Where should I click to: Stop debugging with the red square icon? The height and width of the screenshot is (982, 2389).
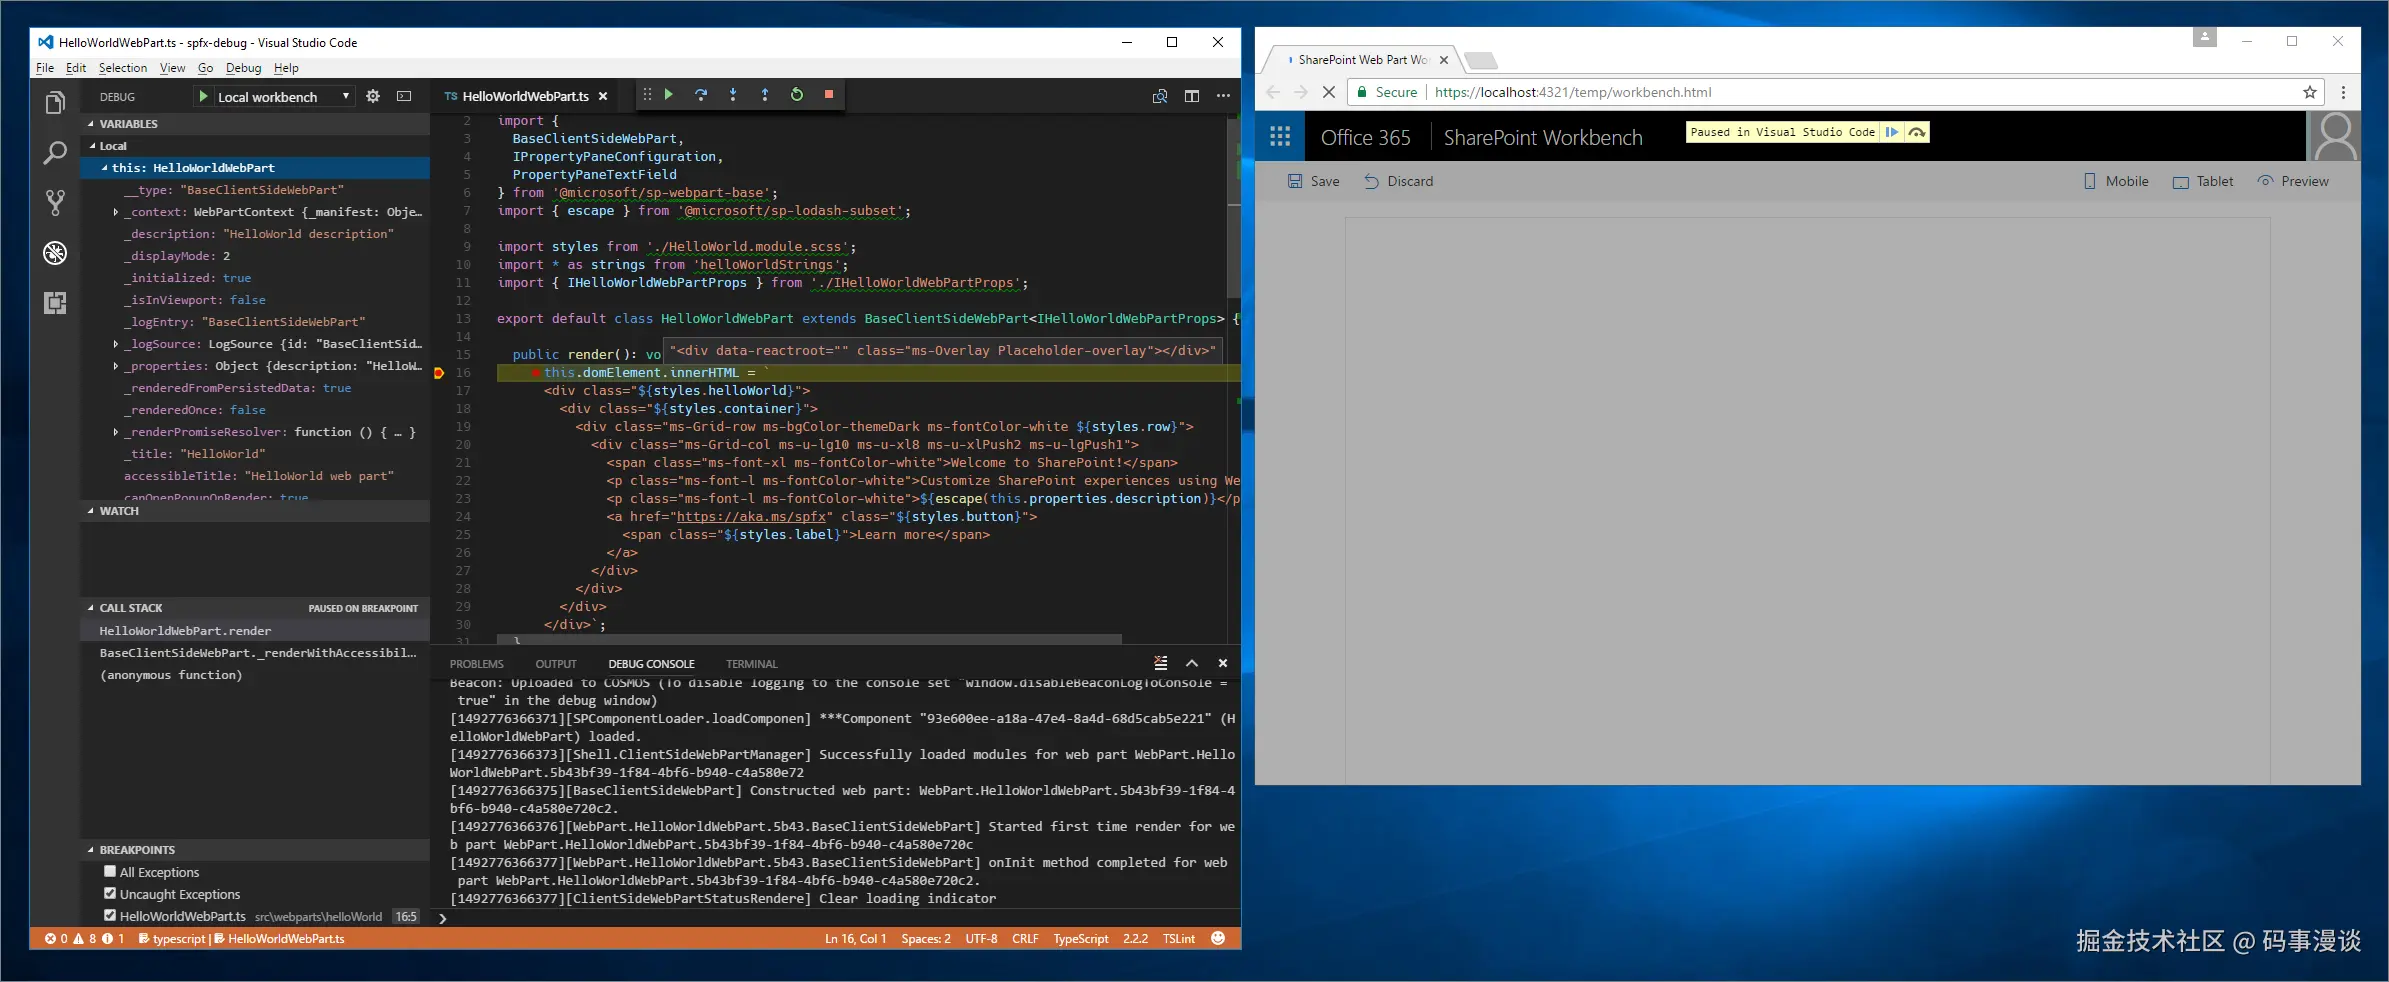click(x=829, y=94)
